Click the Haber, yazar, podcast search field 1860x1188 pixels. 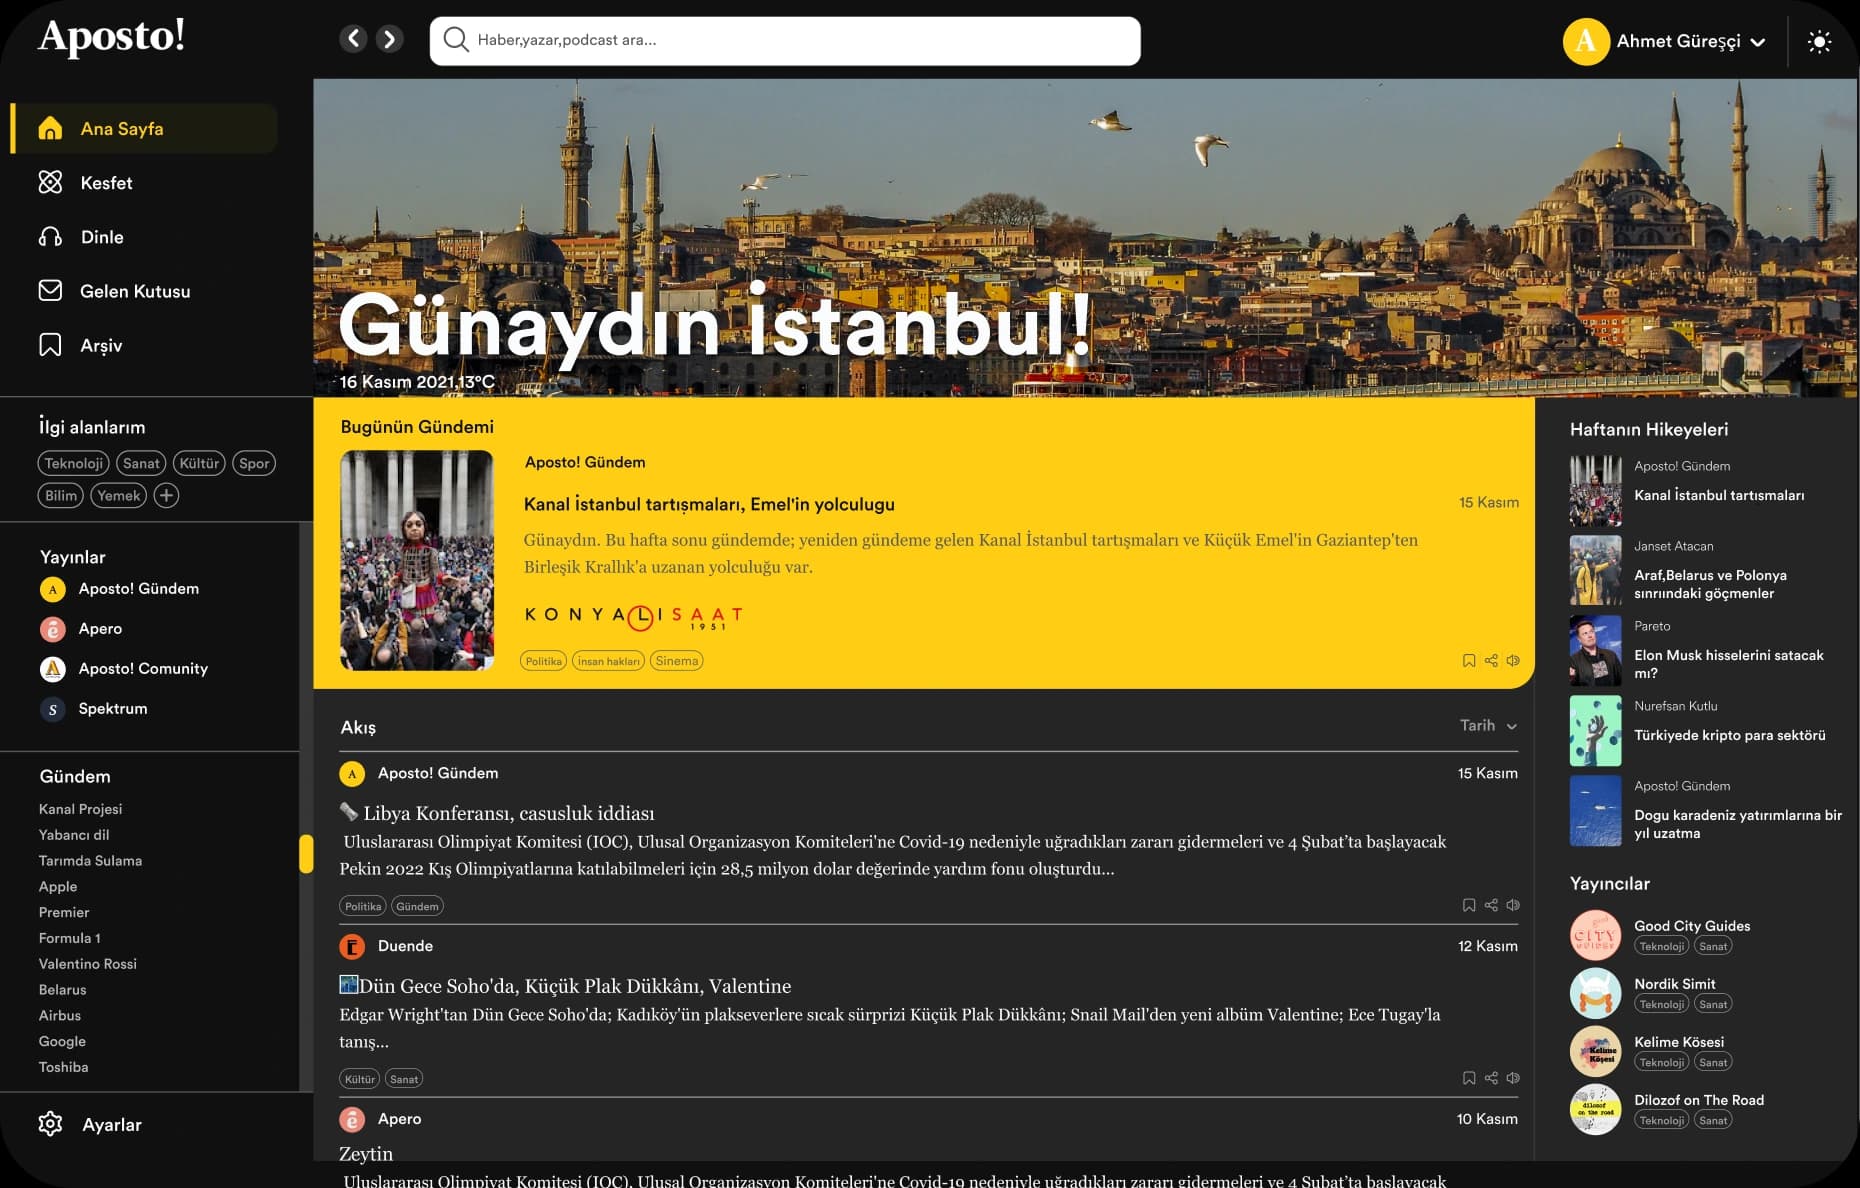pyautogui.click(x=785, y=41)
